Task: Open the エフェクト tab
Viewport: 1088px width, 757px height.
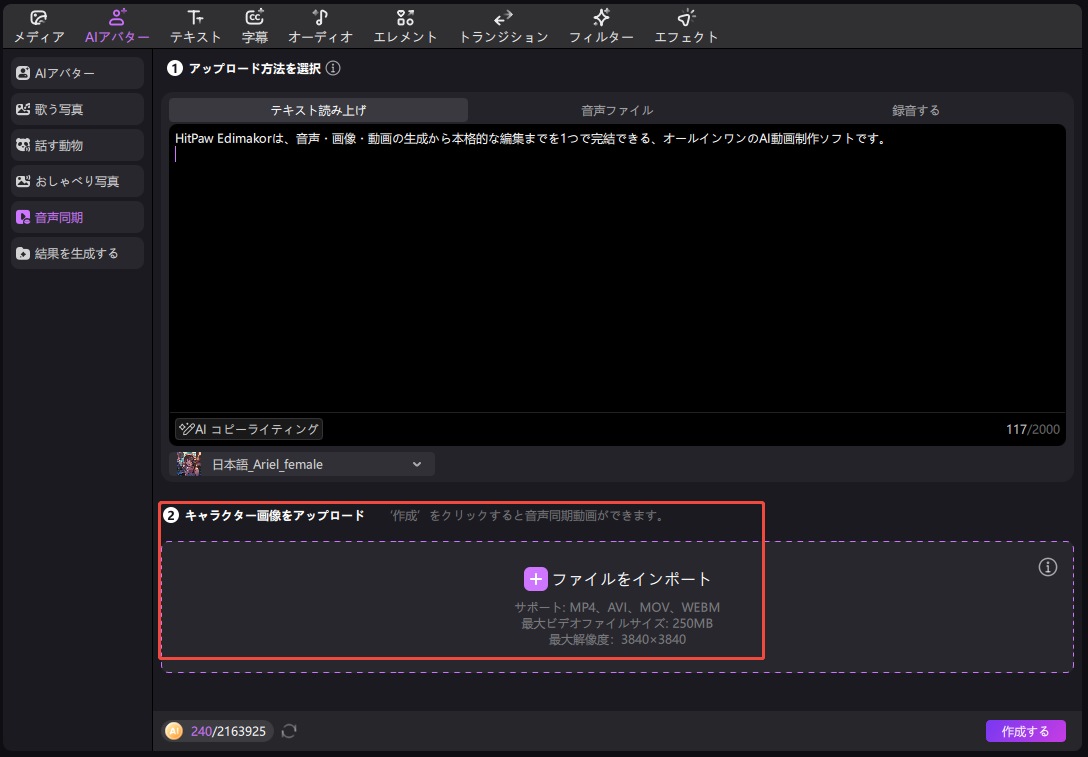Action: pyautogui.click(x=686, y=26)
